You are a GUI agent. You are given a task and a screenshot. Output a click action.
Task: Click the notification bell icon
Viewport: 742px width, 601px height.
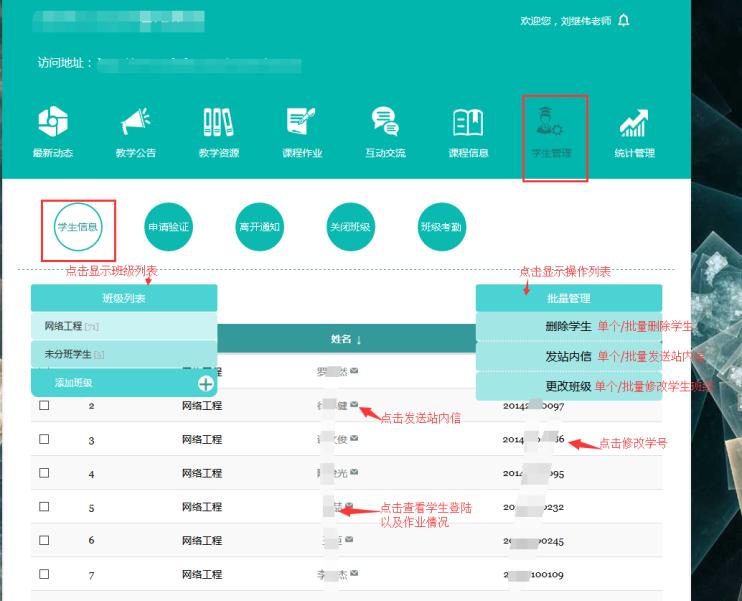pos(624,21)
